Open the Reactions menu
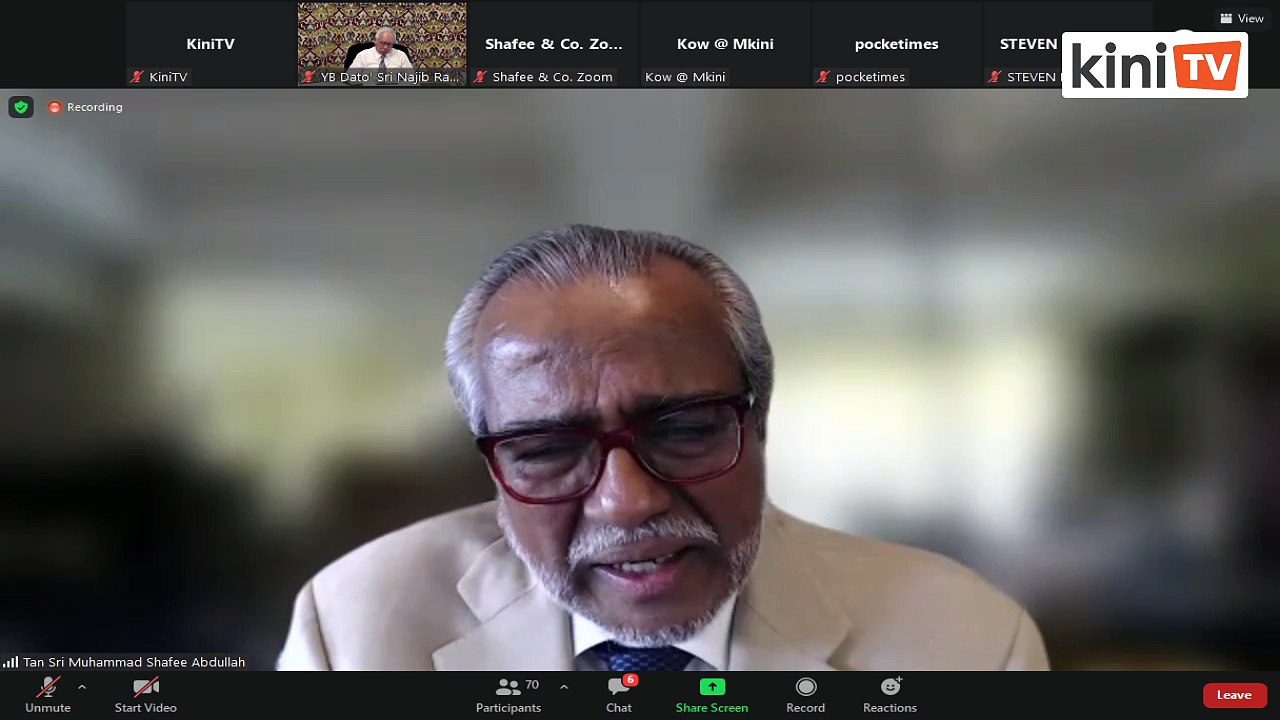 (x=890, y=695)
